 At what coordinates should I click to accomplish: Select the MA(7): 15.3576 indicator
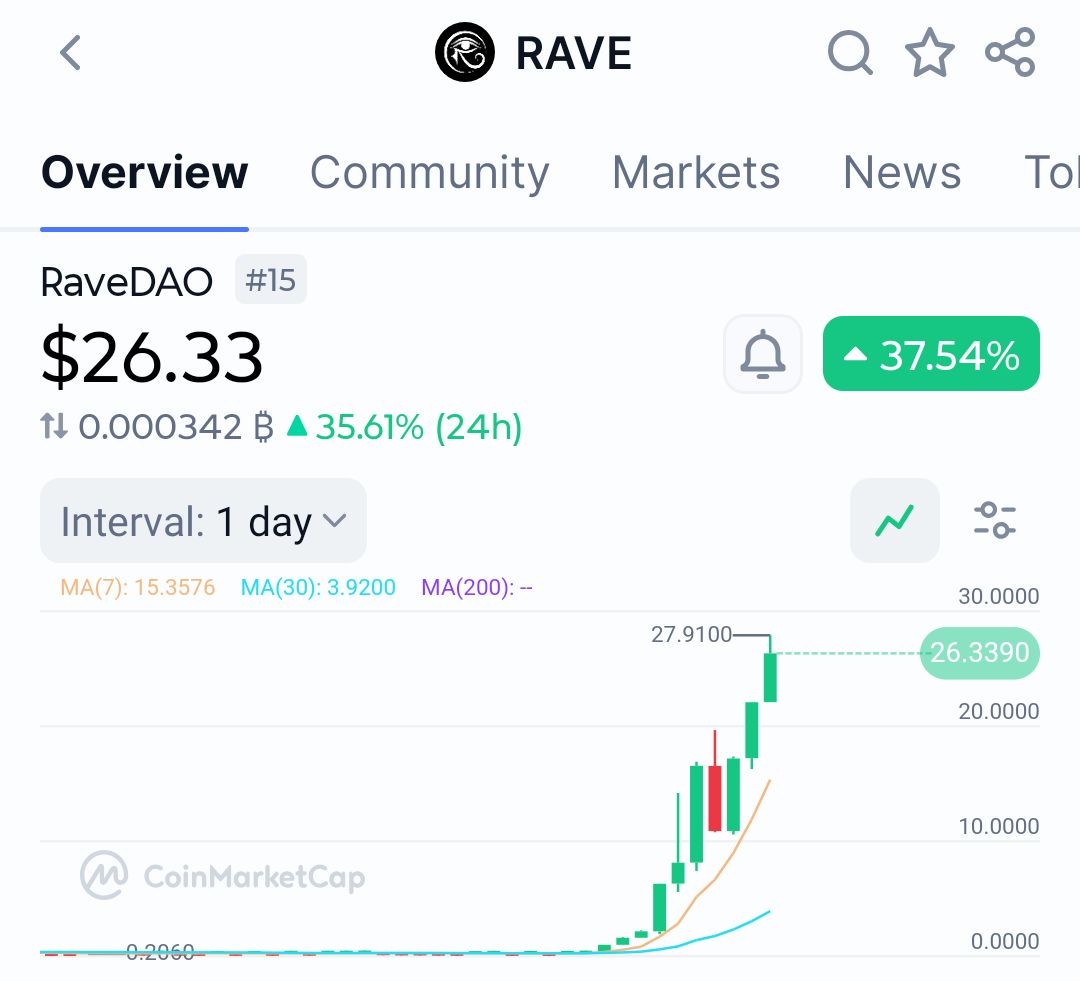click(x=138, y=587)
